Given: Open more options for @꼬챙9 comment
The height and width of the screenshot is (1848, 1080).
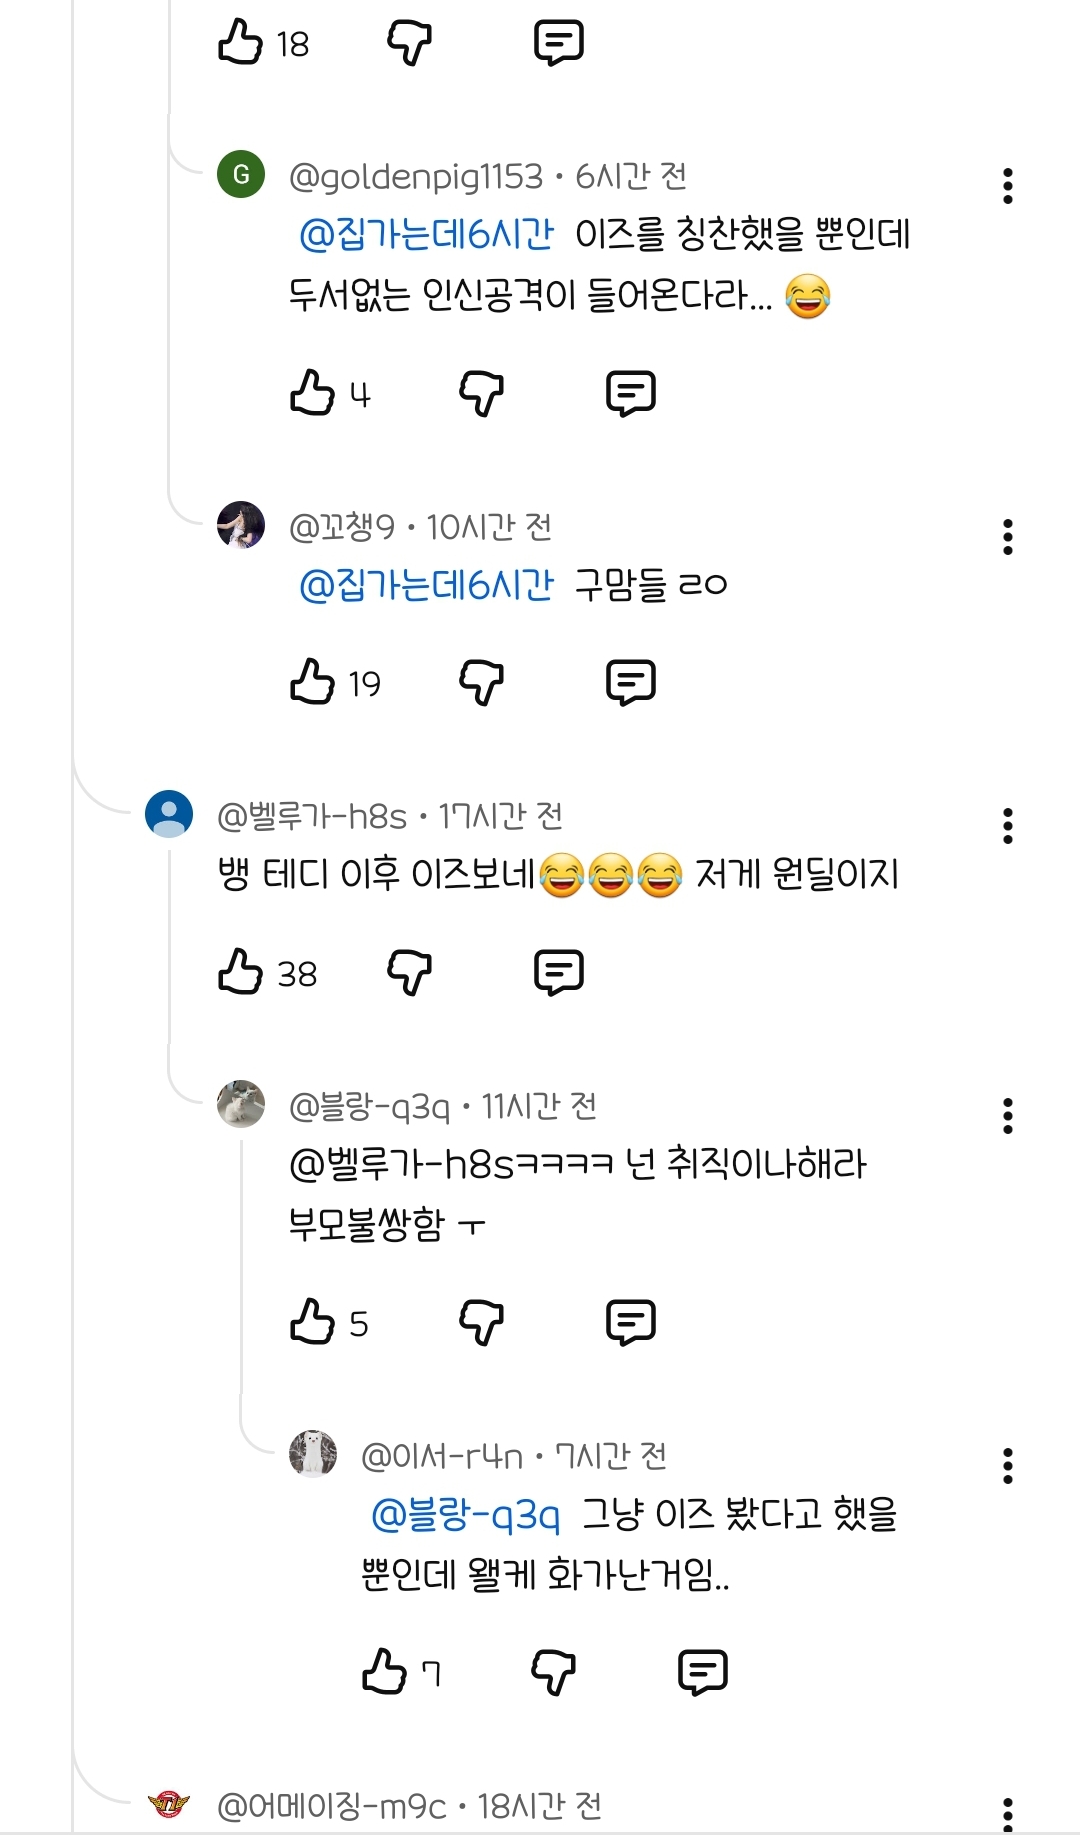Looking at the screenshot, I should (x=1007, y=537).
